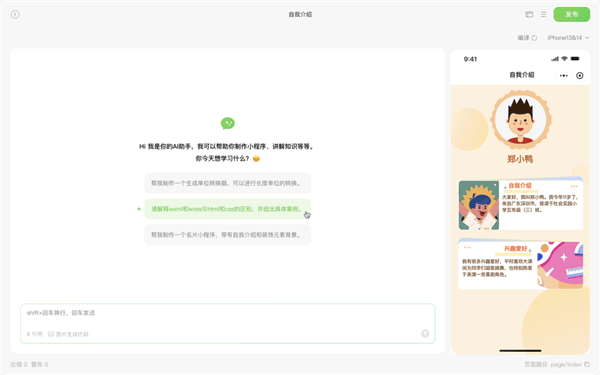This screenshot has width=600, height=375.
Task: Select the wxml and wxss explanation prompt
Action: click(228, 209)
